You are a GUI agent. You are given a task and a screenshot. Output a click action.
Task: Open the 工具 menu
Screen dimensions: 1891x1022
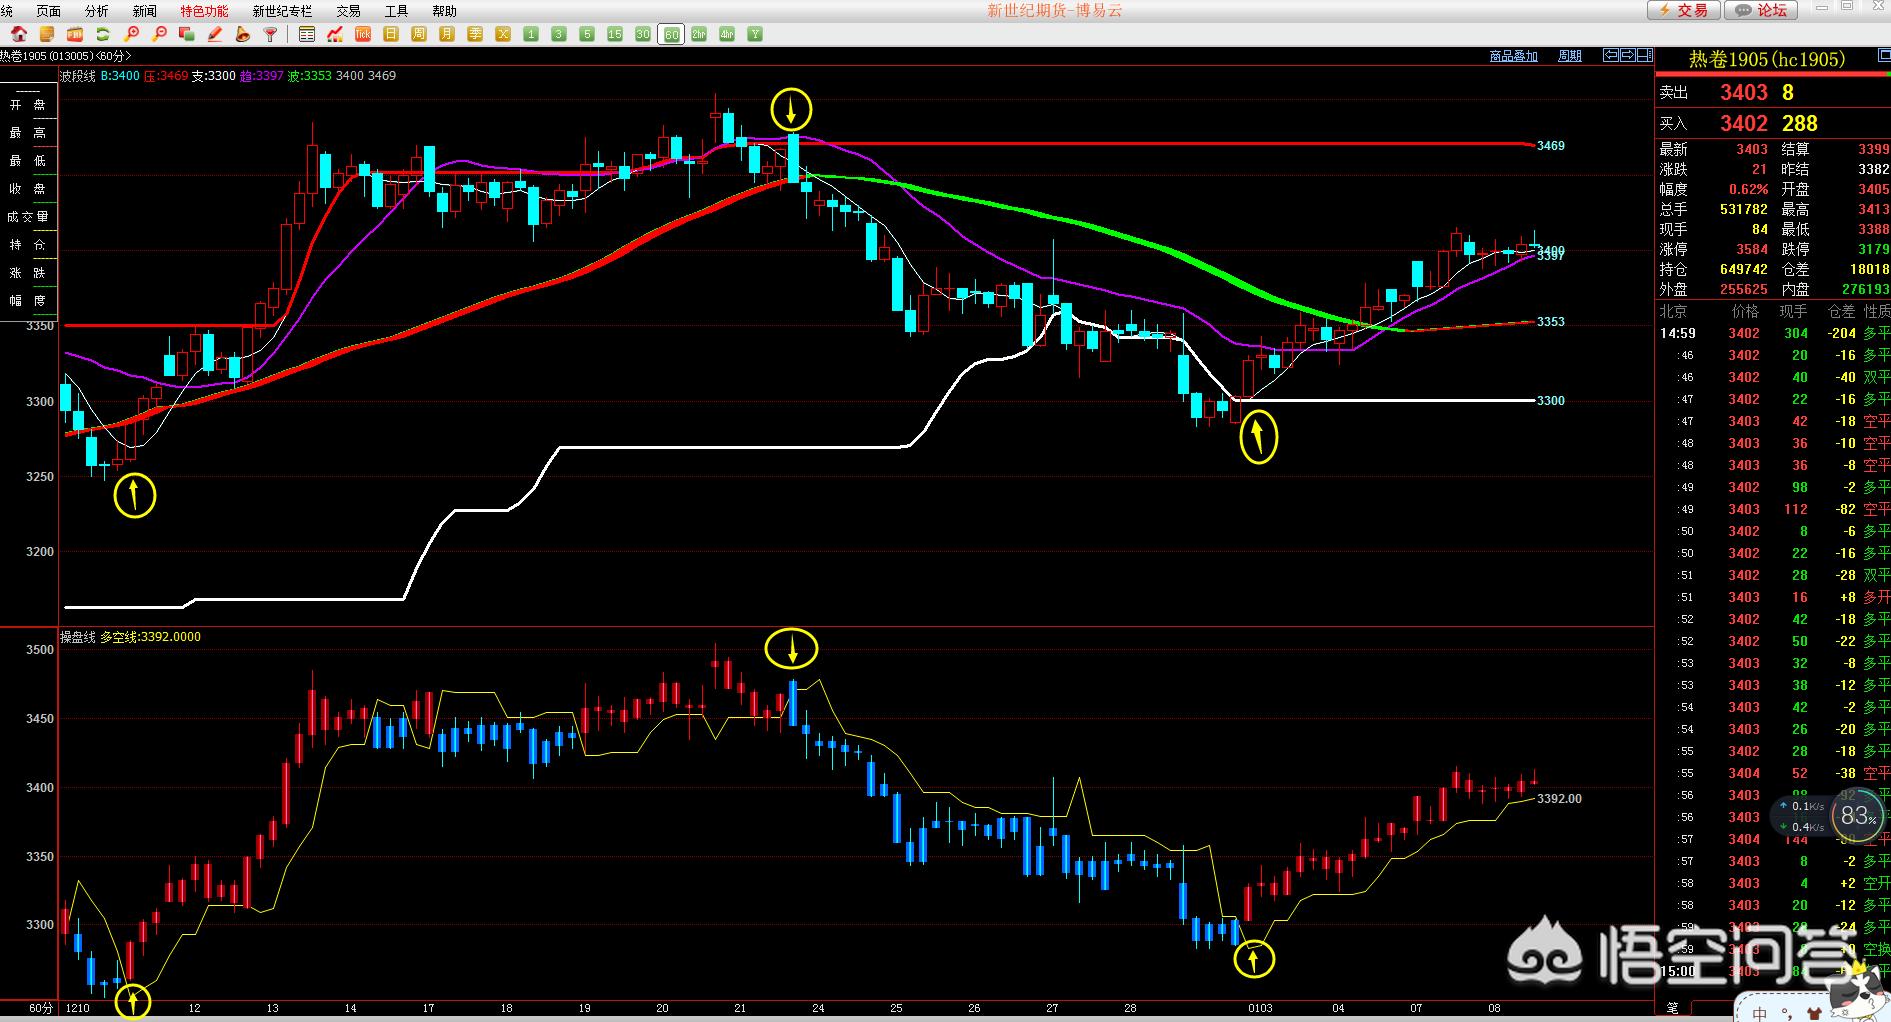pyautogui.click(x=396, y=11)
